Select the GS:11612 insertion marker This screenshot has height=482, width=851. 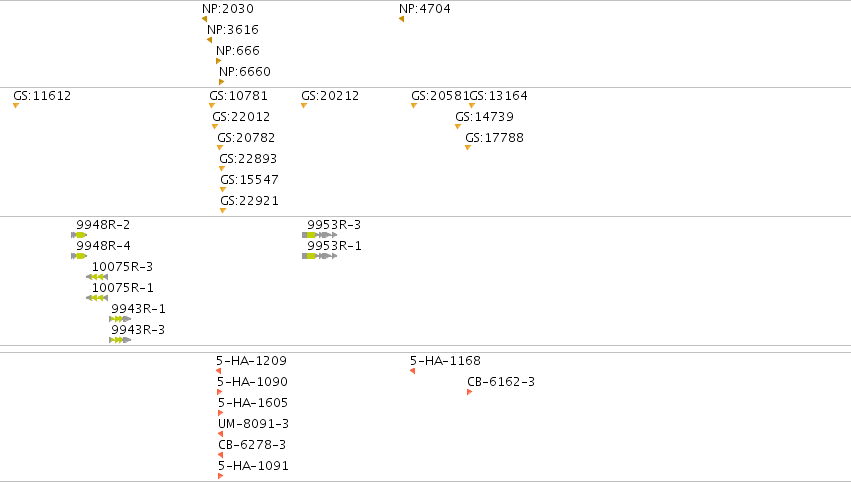[16, 106]
